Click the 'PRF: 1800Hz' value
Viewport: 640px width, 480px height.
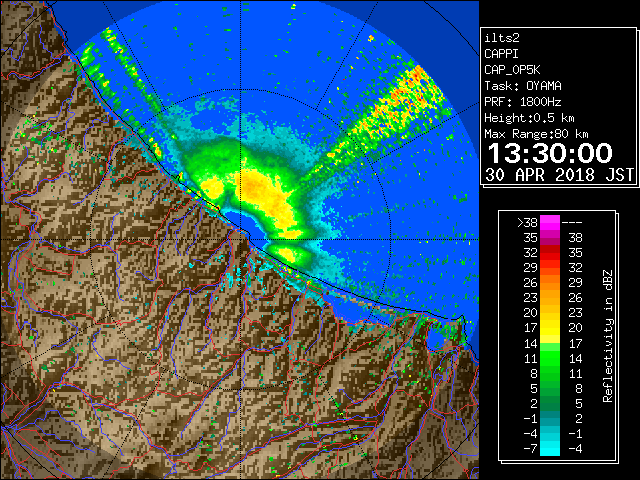point(522,102)
